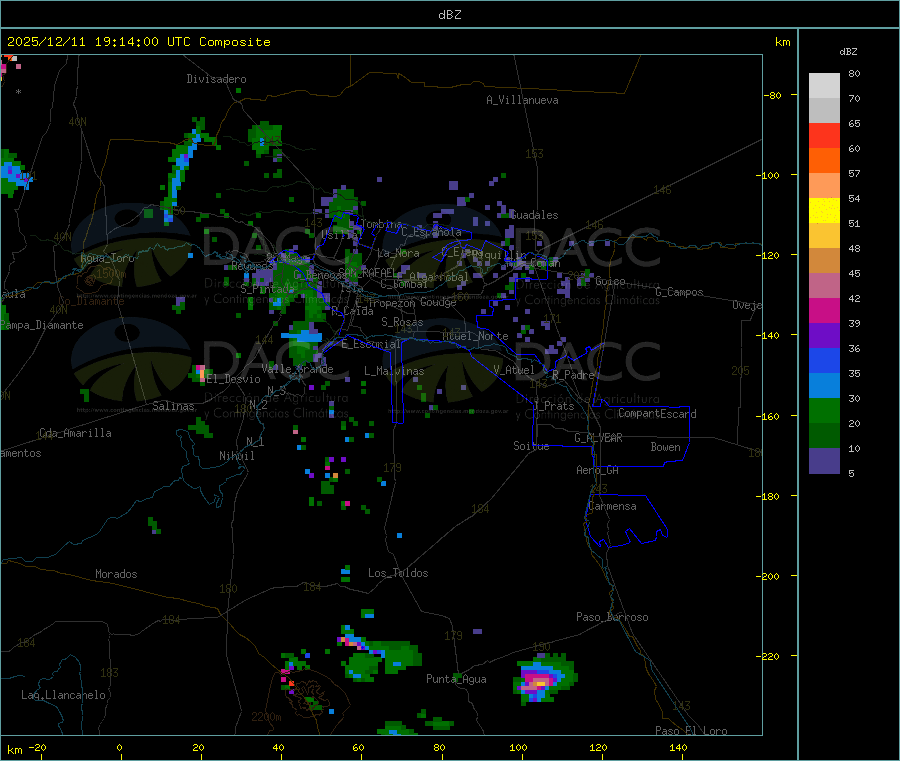Screen dimensions: 900x761
Task: Click the 0 km horizontal axis tick
Action: (119, 748)
